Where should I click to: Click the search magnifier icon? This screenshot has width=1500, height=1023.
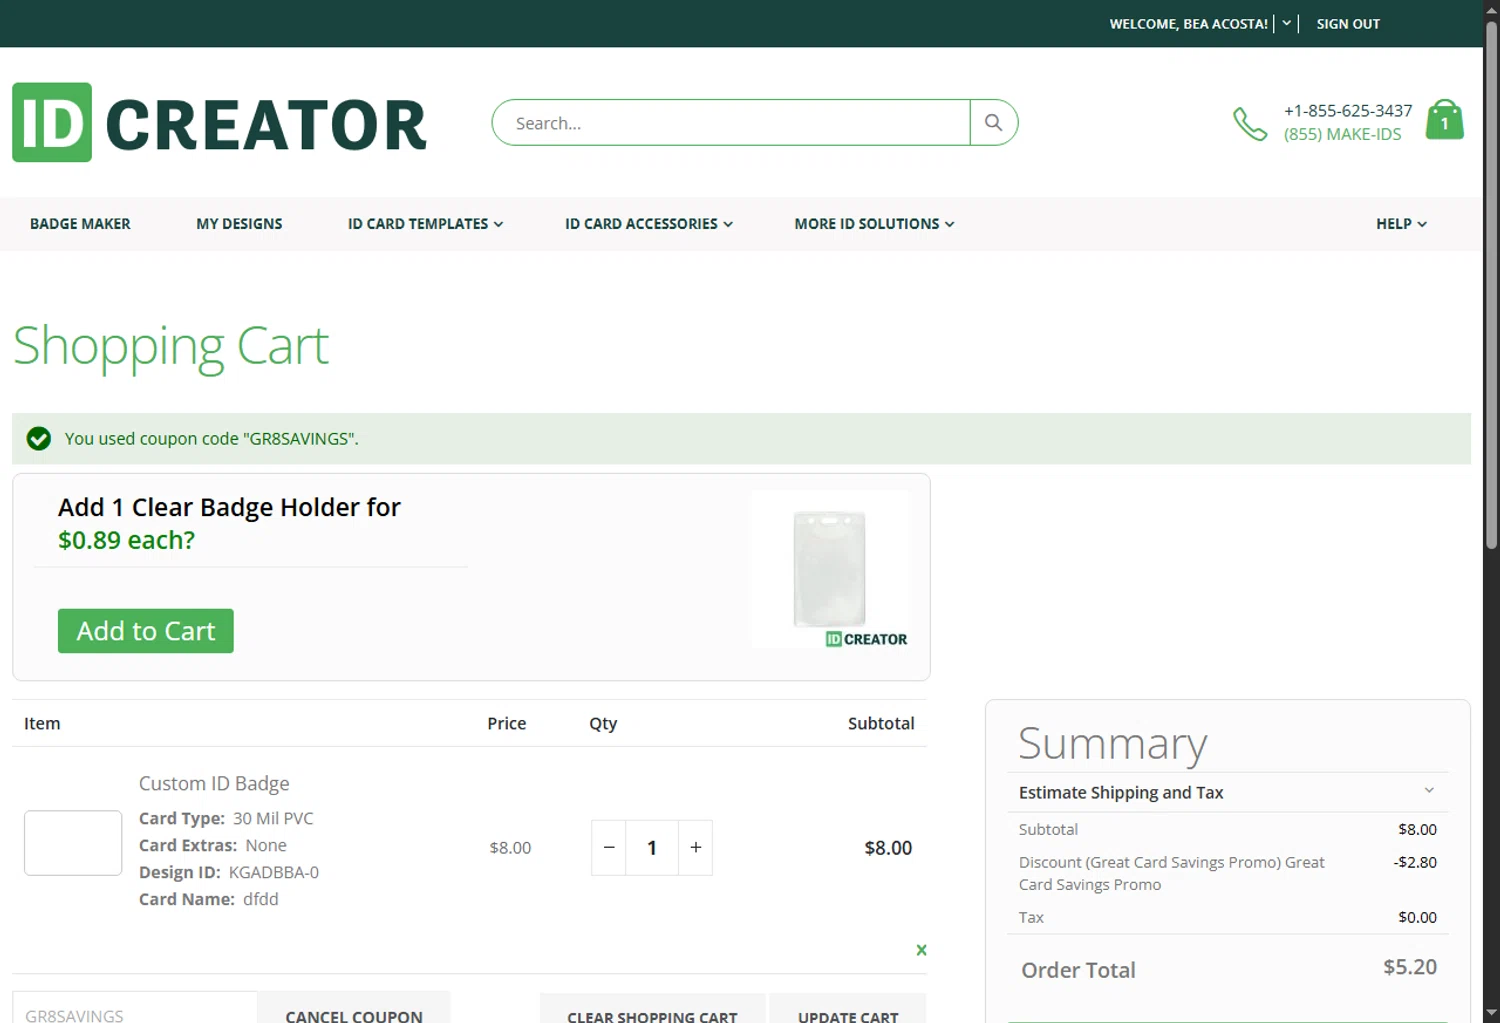[x=993, y=122]
